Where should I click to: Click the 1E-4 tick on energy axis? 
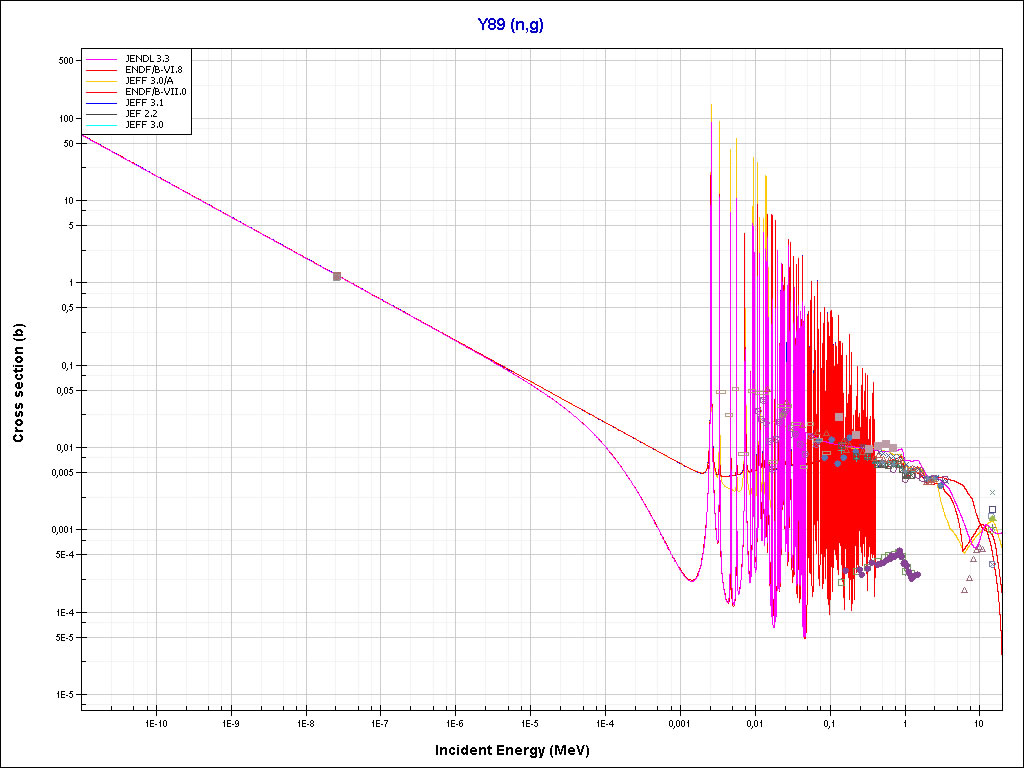pos(604,722)
